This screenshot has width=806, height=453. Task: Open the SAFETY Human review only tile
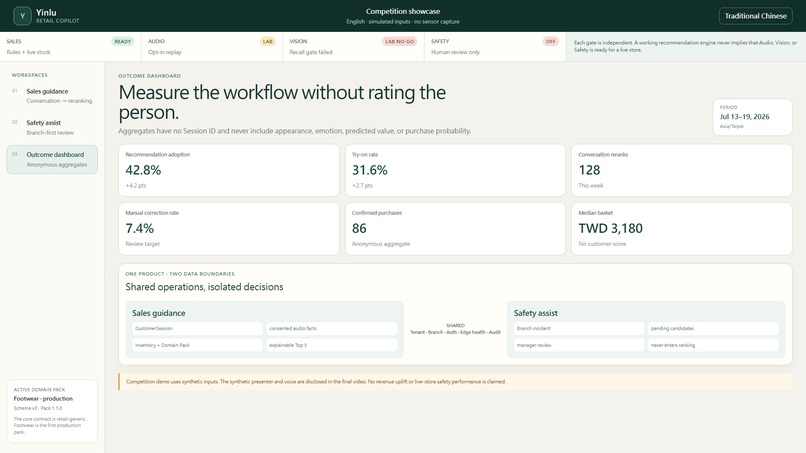click(495, 46)
